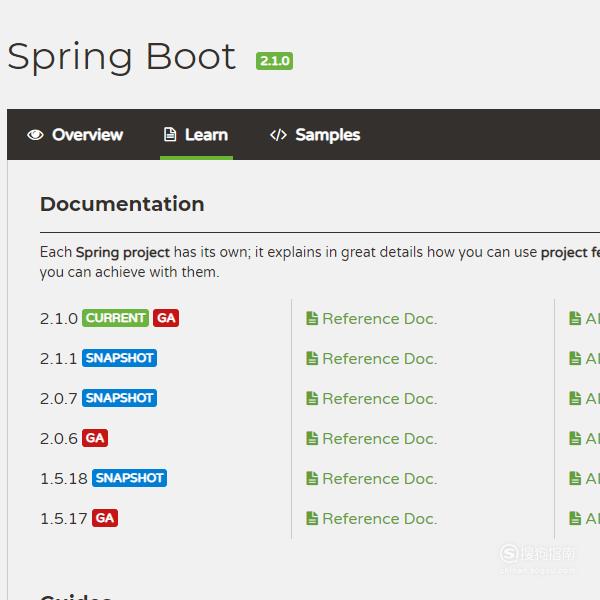Open the Samples tab
Viewport: 600px width, 600px height.
coord(315,135)
